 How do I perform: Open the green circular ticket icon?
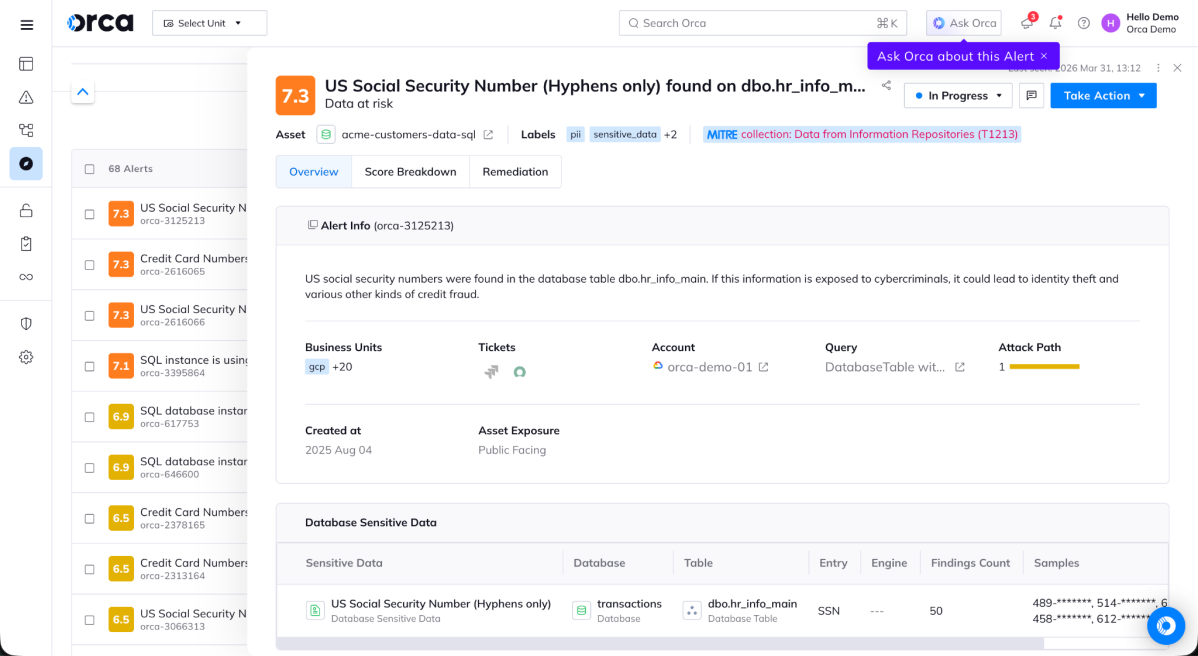[x=520, y=372]
